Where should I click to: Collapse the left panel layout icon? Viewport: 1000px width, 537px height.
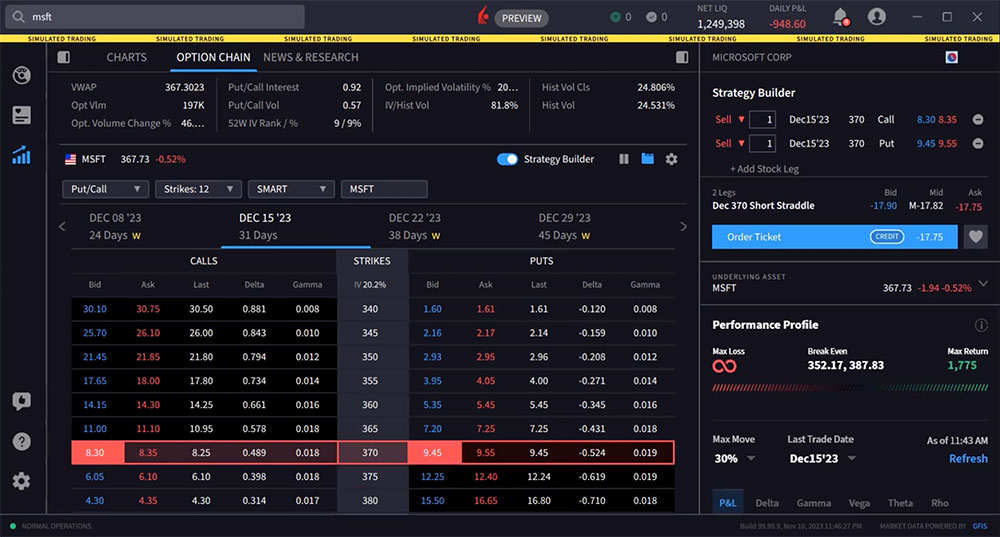click(x=64, y=57)
